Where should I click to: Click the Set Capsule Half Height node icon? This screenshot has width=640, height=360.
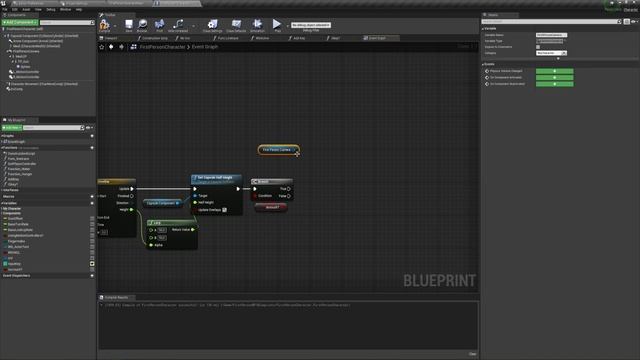195,178
